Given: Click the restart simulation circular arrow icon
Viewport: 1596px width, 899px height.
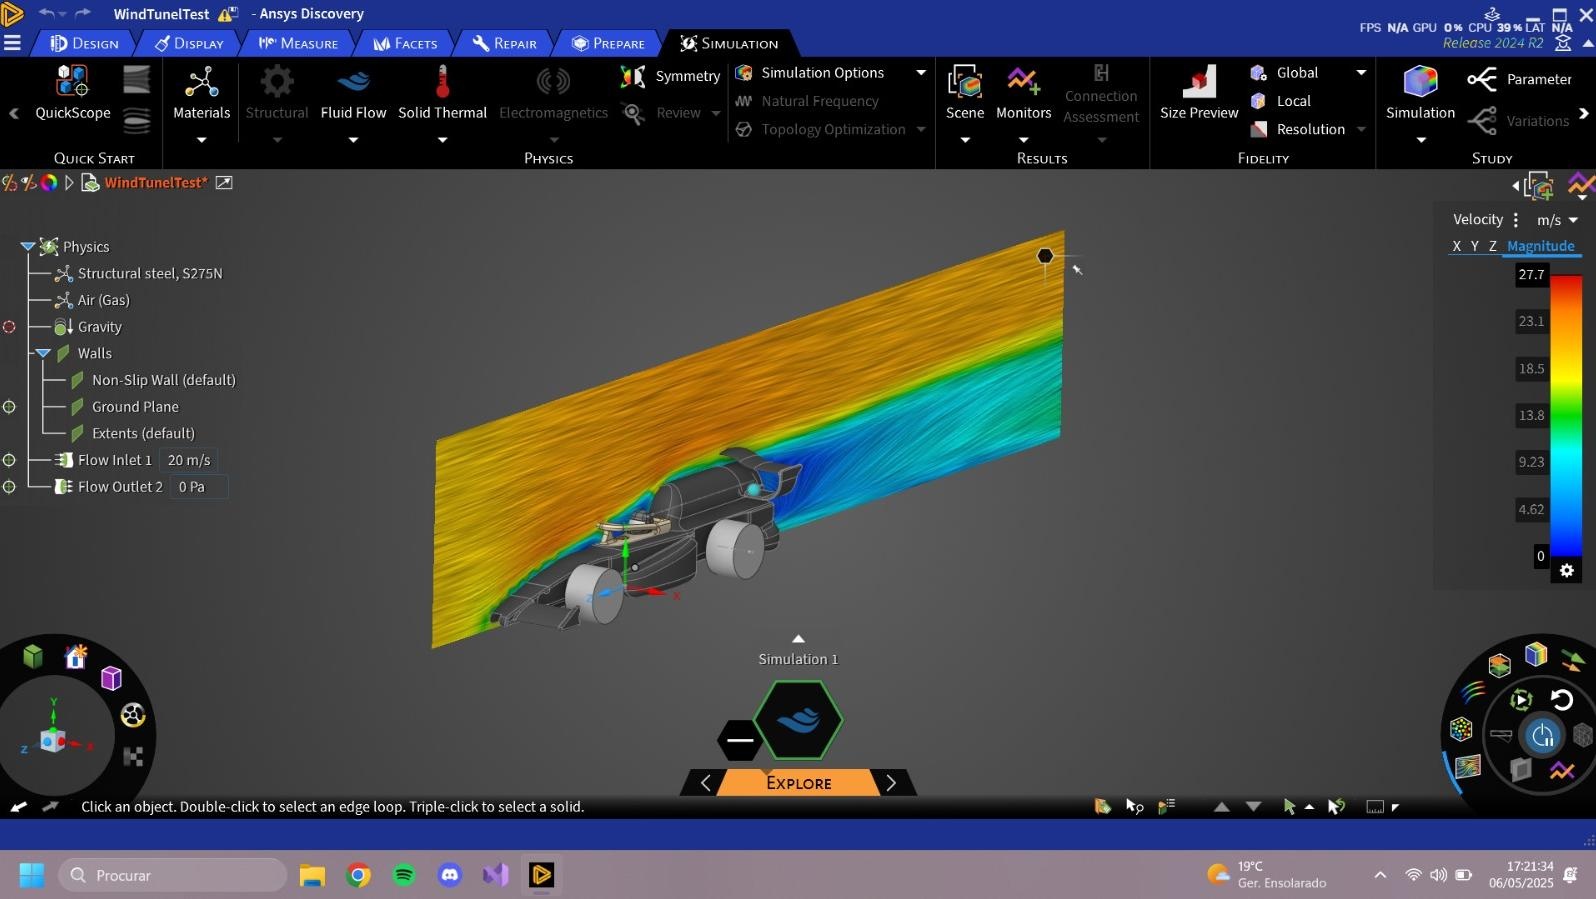Looking at the screenshot, I should click(x=1562, y=700).
